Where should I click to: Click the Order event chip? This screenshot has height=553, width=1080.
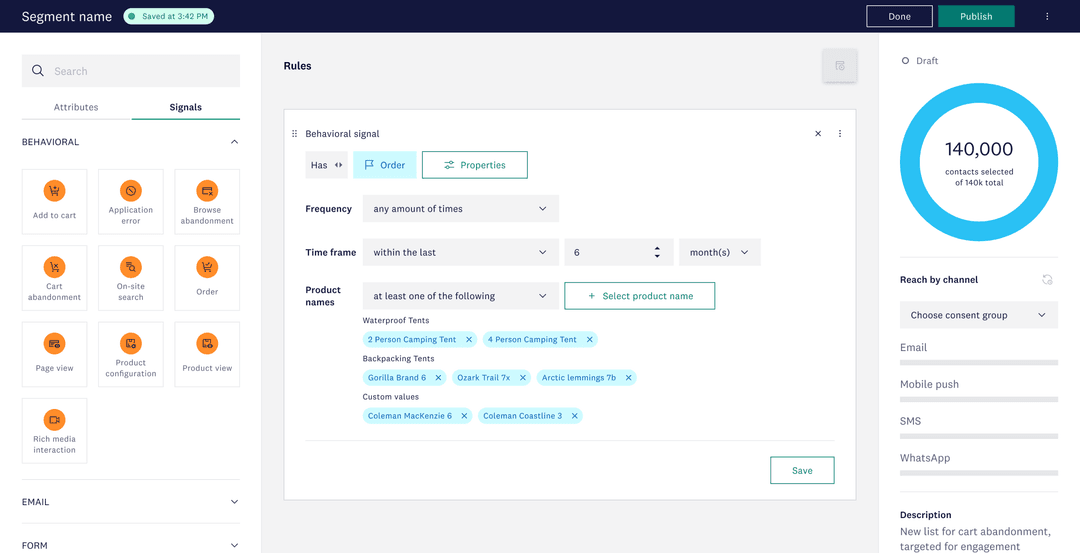point(384,165)
